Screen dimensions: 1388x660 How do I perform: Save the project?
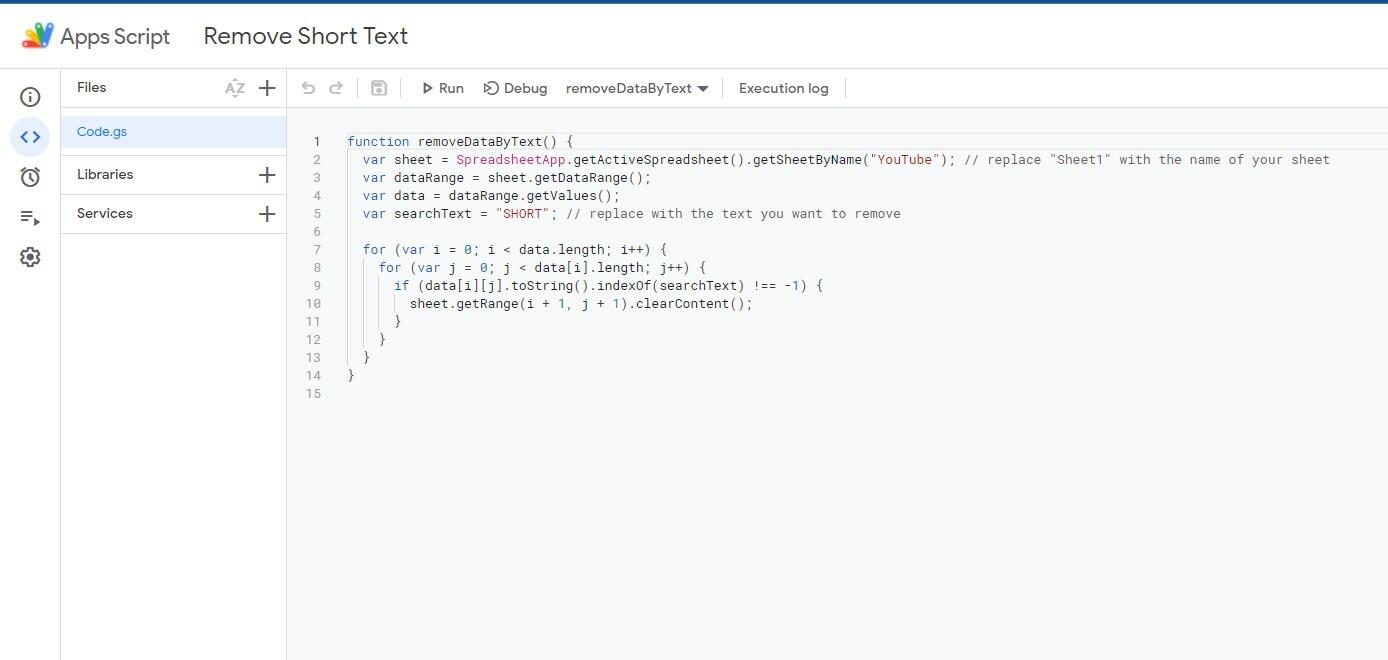(379, 88)
